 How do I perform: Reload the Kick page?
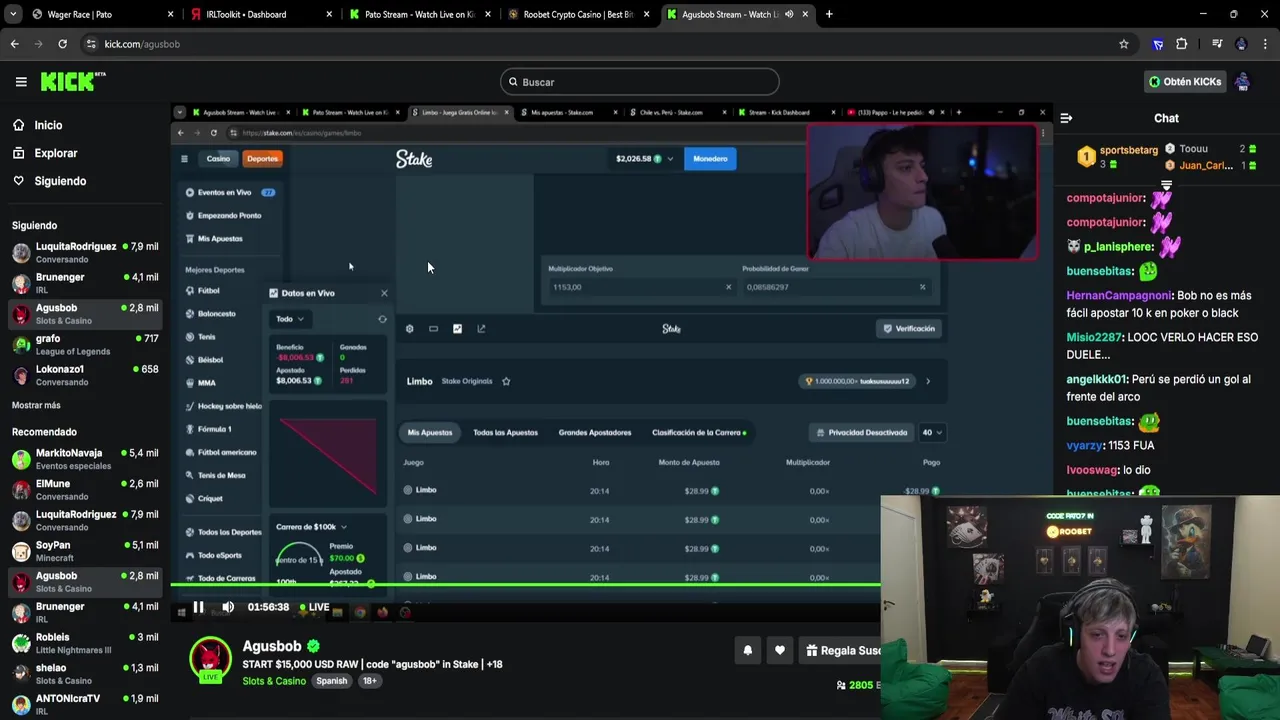tap(62, 44)
